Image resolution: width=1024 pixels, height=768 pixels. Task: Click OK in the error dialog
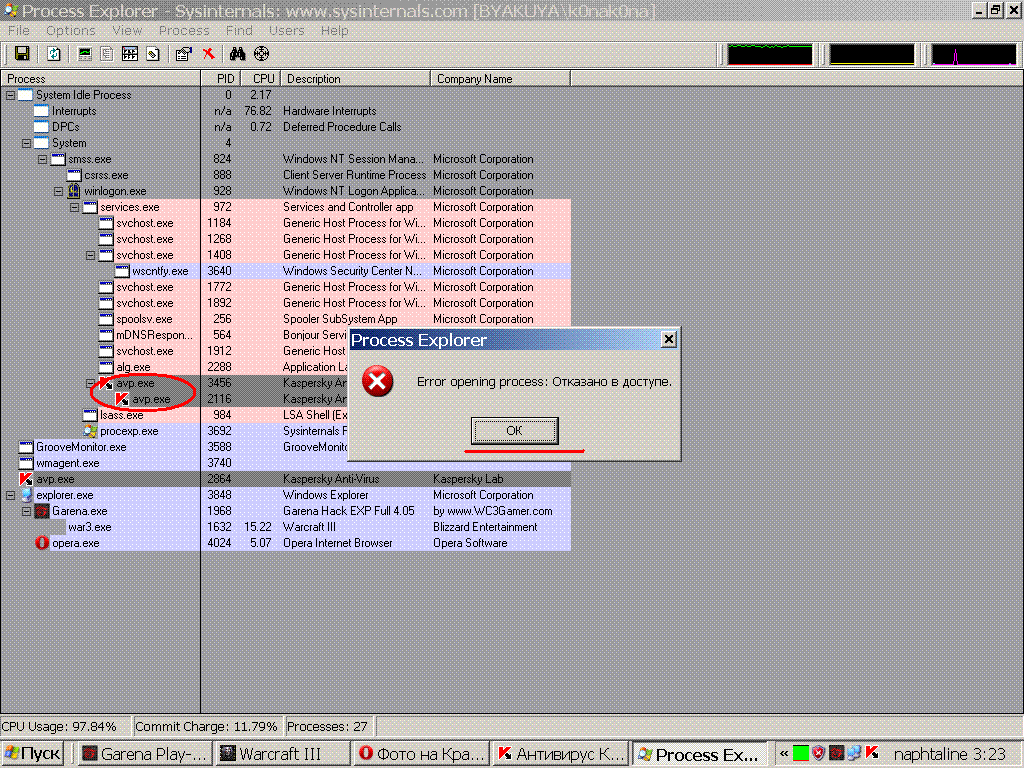(515, 430)
